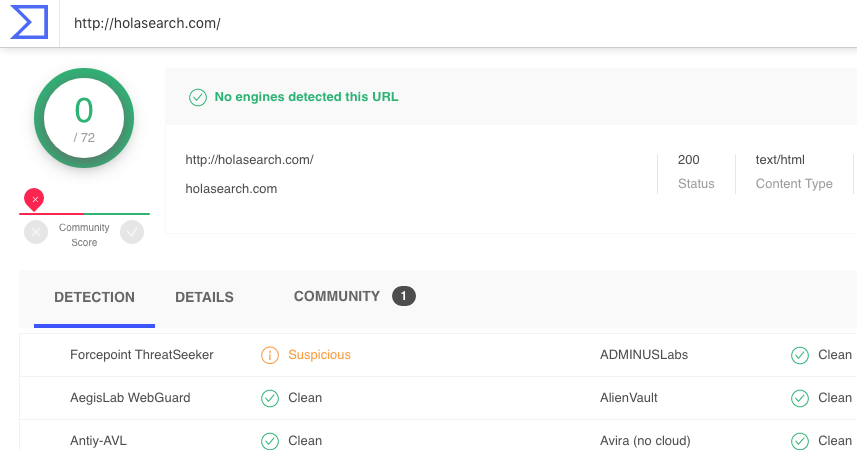857x450 pixels.
Task: Open the COMMUNITY tab
Action: point(337,296)
